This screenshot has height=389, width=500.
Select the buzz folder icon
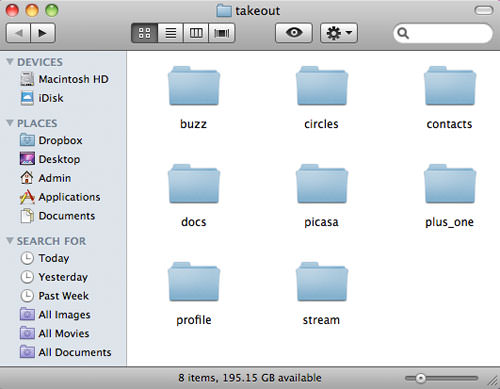pyautogui.click(x=194, y=86)
